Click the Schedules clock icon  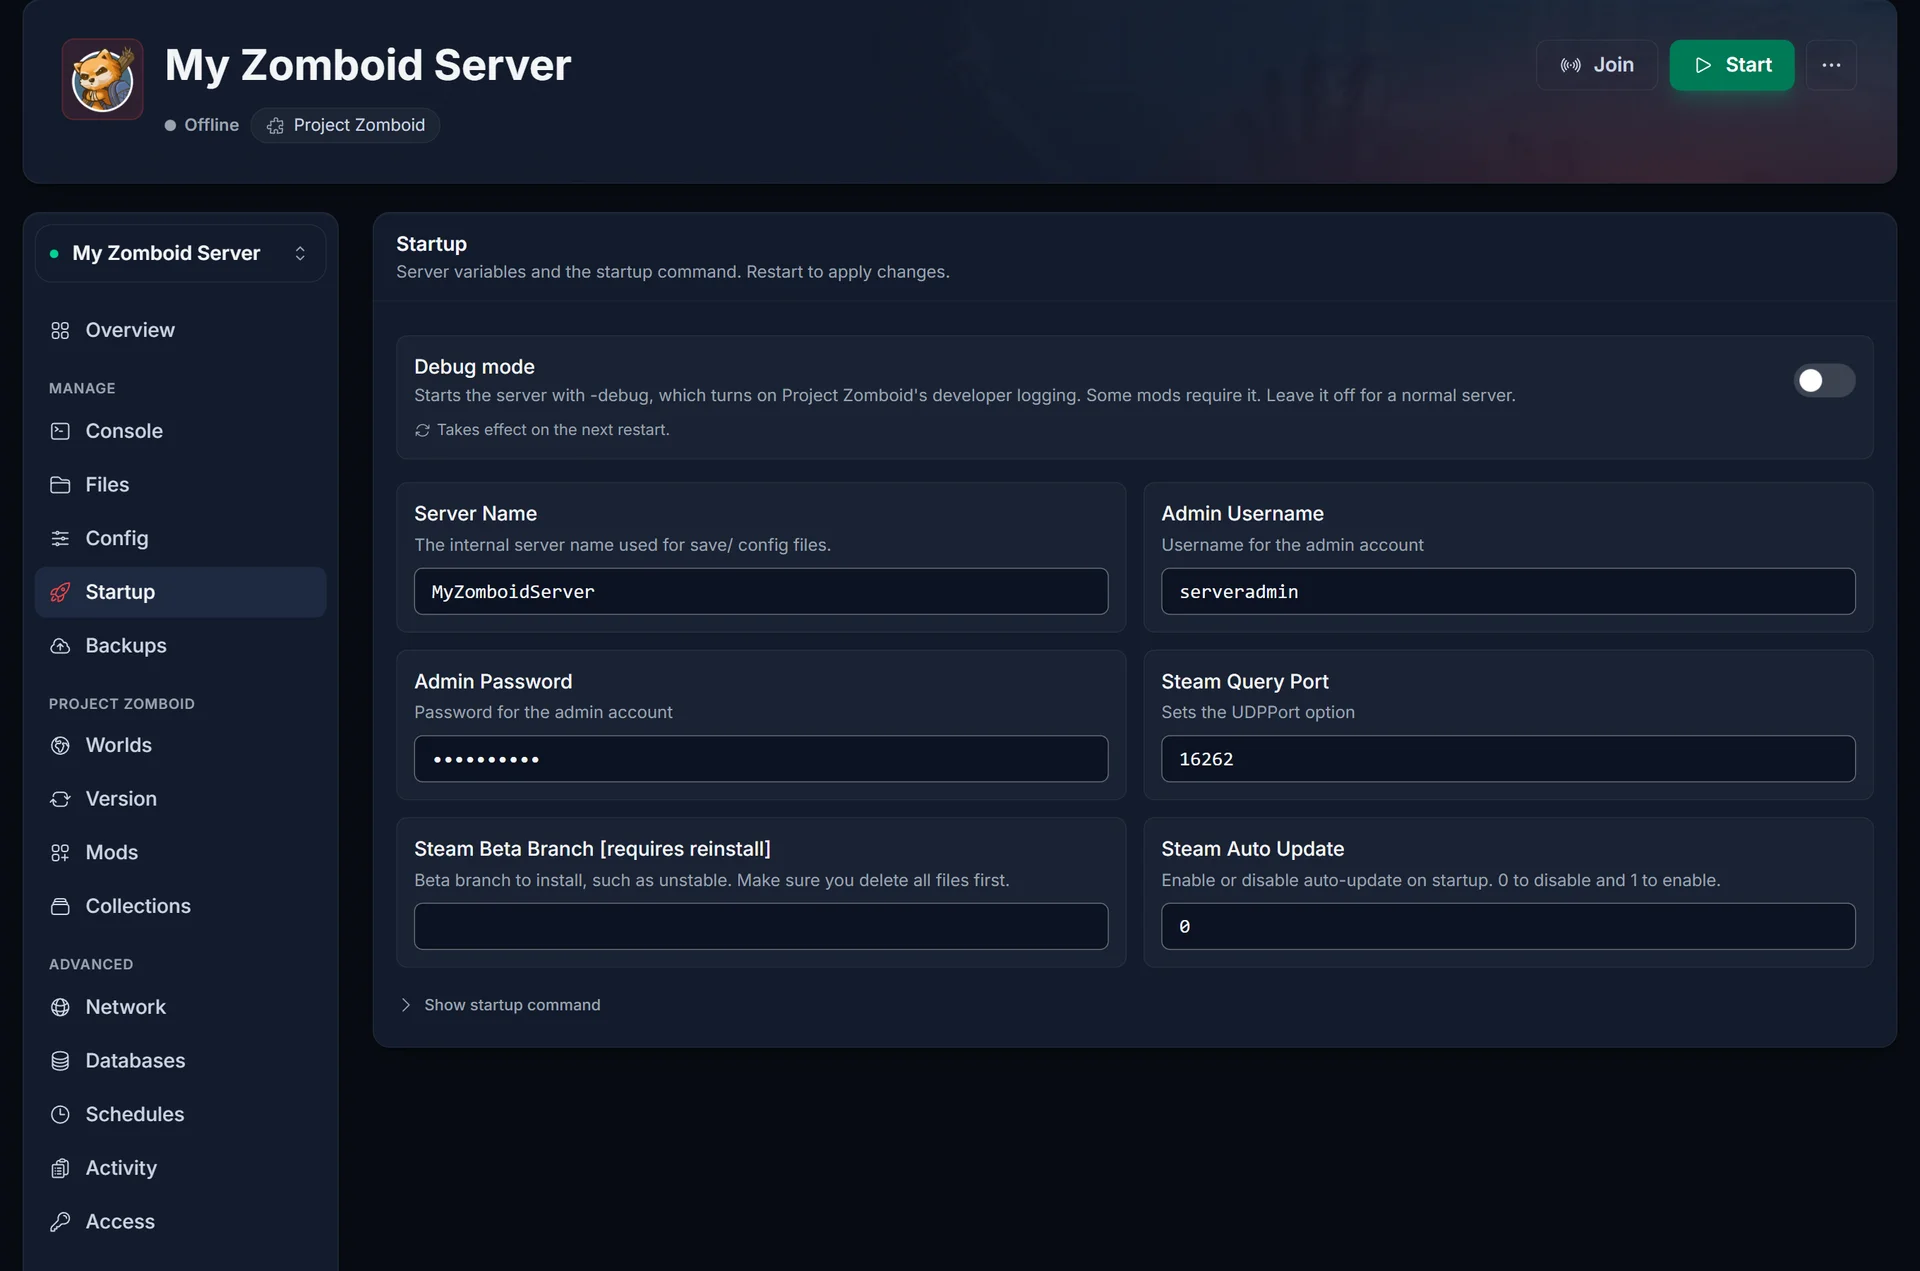point(60,1114)
